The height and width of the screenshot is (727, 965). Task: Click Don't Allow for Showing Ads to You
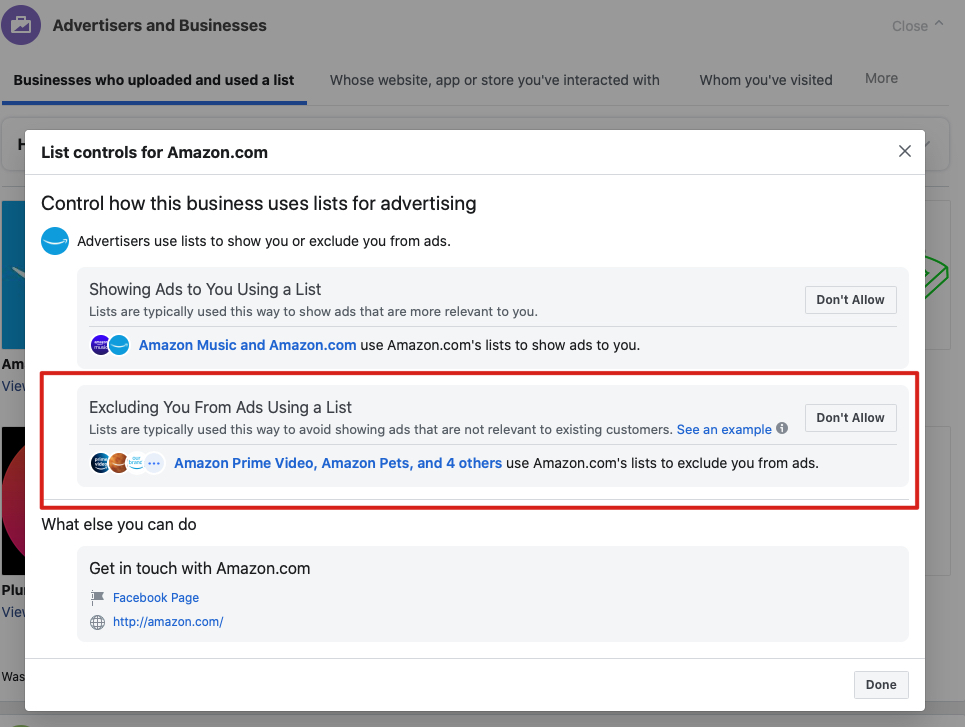coord(851,300)
